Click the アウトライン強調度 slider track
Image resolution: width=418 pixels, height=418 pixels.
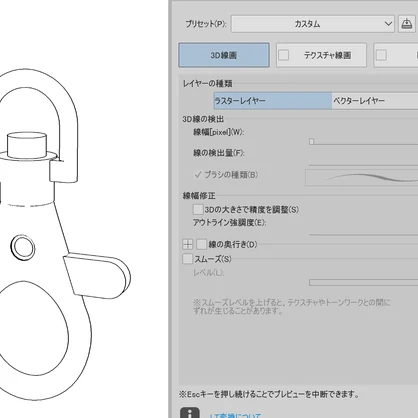363,234
